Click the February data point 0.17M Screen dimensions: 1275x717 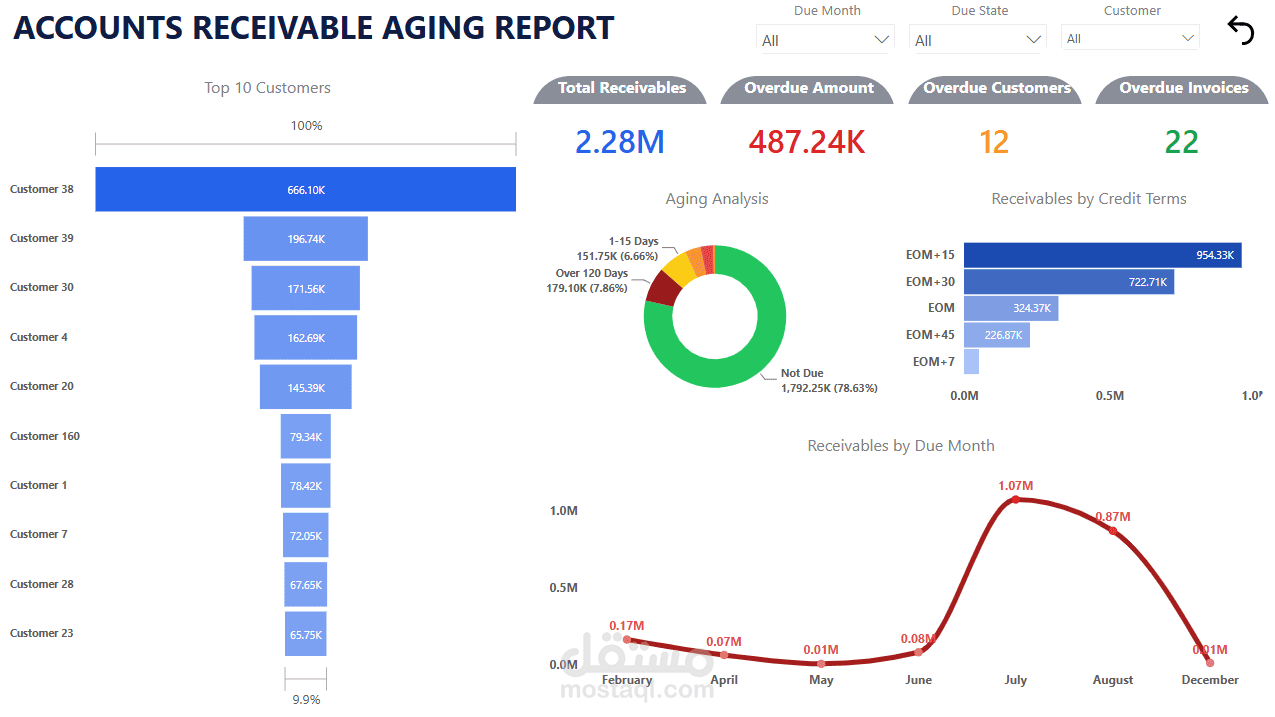pyautogui.click(x=627, y=640)
